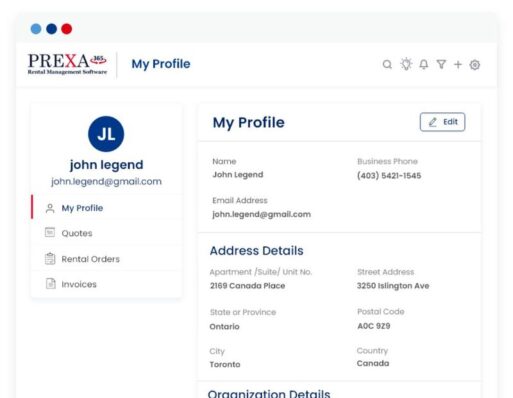Click the Business Phone label
The height and width of the screenshot is (398, 513).
[x=387, y=161]
